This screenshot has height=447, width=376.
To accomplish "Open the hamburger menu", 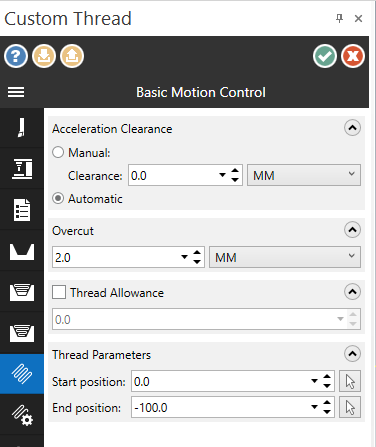I will 16,92.
